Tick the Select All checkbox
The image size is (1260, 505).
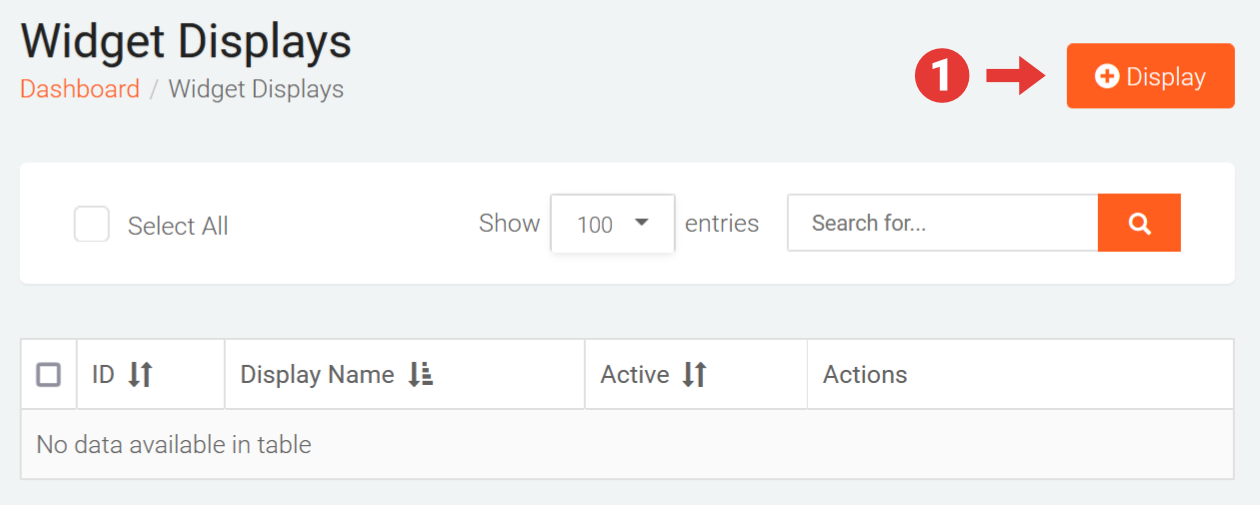click(x=92, y=225)
